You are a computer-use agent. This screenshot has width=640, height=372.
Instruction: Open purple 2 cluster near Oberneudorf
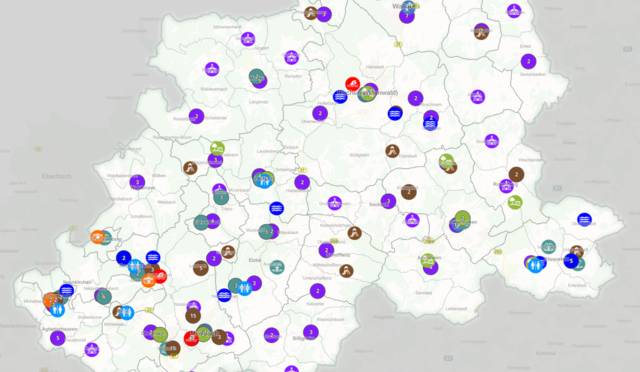(x=320, y=113)
